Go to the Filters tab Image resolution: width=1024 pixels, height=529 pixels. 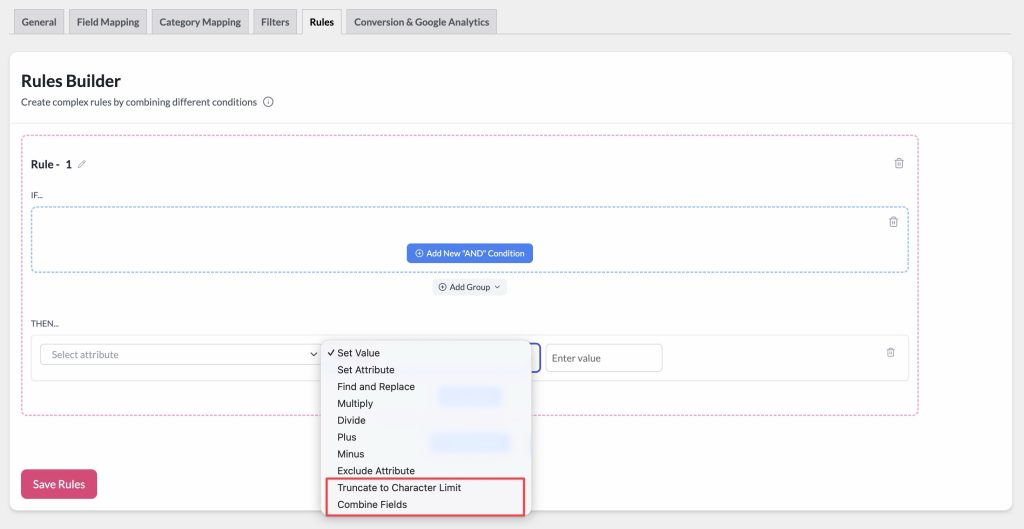coord(275,22)
